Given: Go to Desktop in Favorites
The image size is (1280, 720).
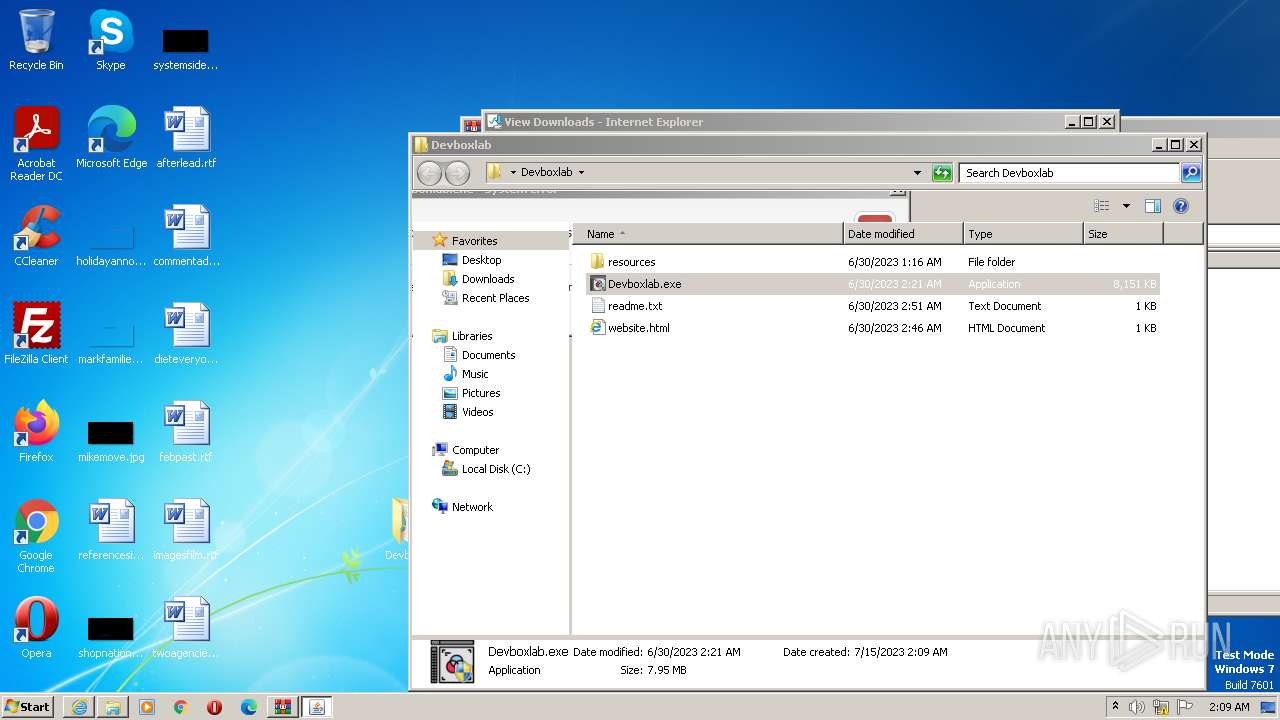Looking at the screenshot, I should point(481,260).
